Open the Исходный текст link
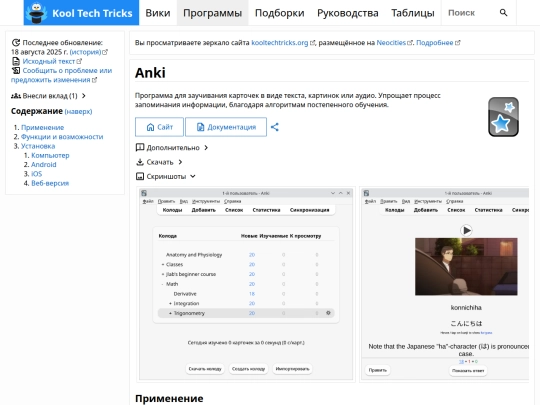 click(52, 61)
